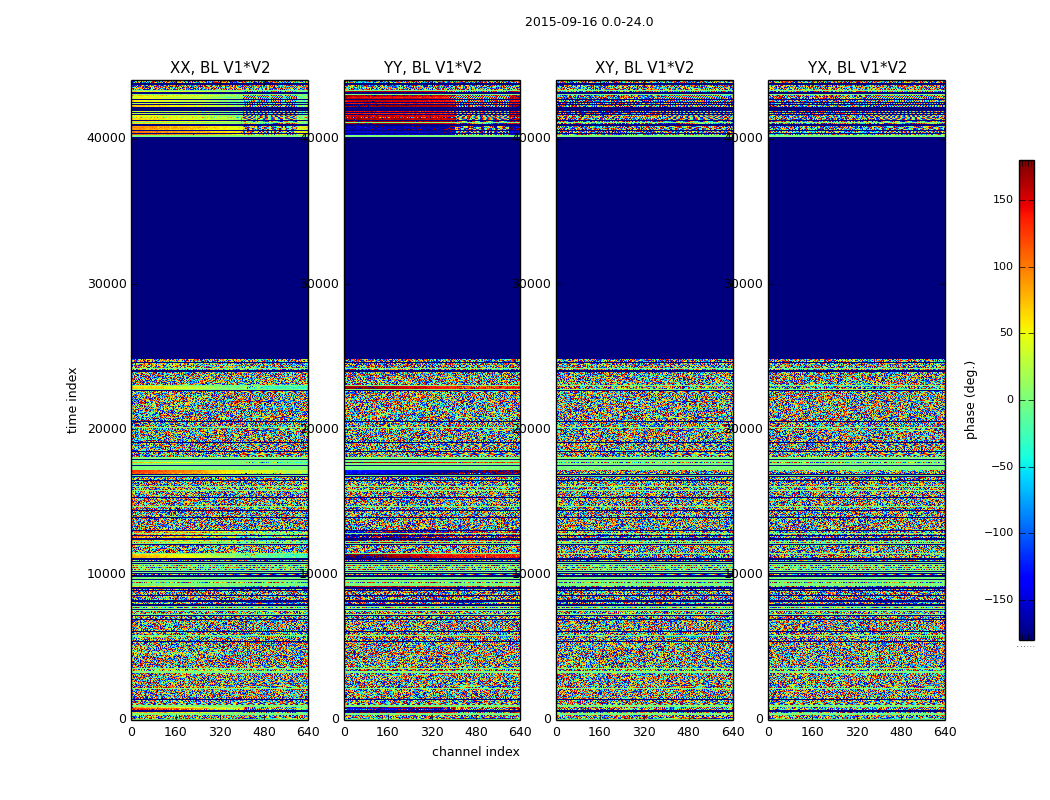Click the 40000 time tick left of XX plot

(x=106, y=138)
